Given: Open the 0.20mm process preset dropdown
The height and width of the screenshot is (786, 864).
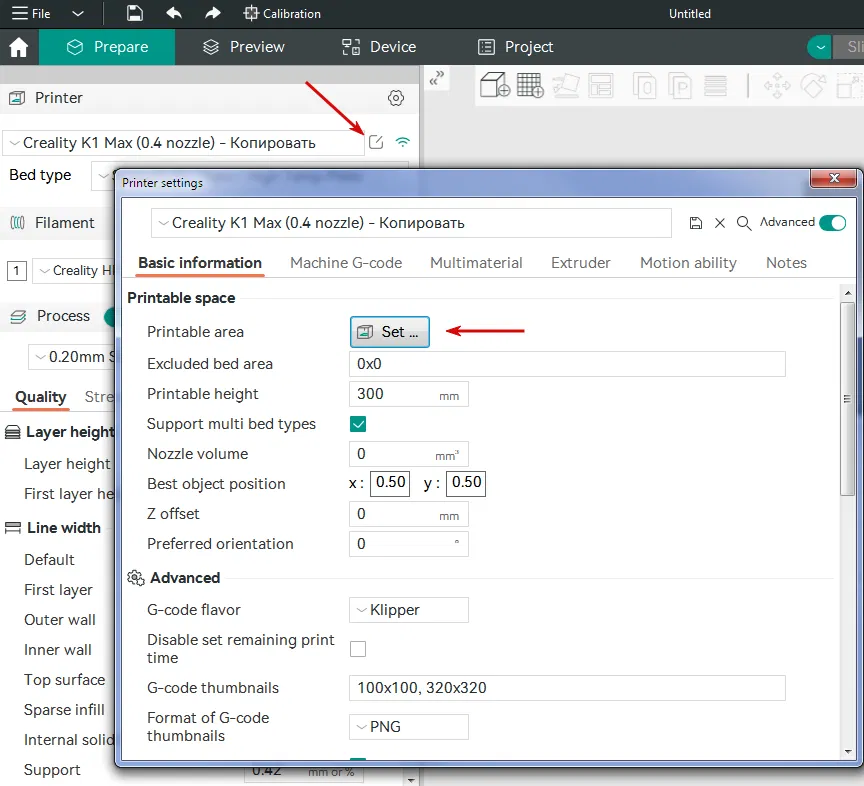Looking at the screenshot, I should click(x=72, y=357).
